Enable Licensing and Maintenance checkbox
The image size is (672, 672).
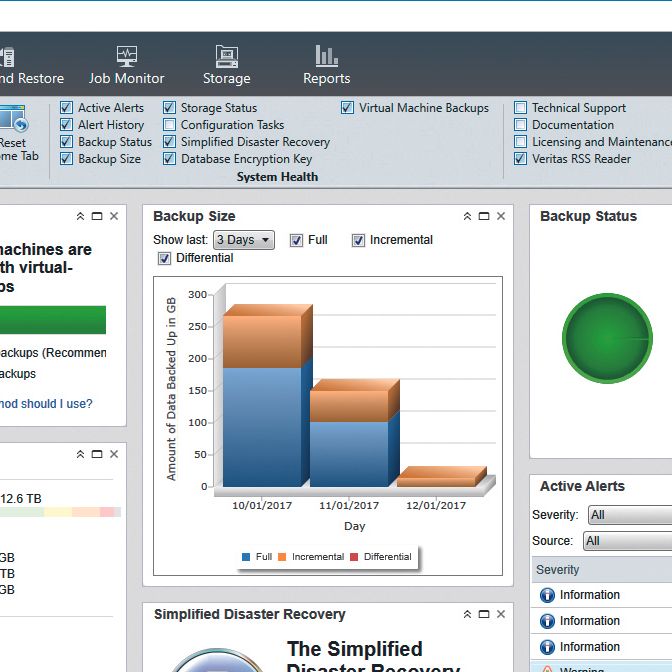[x=520, y=141]
